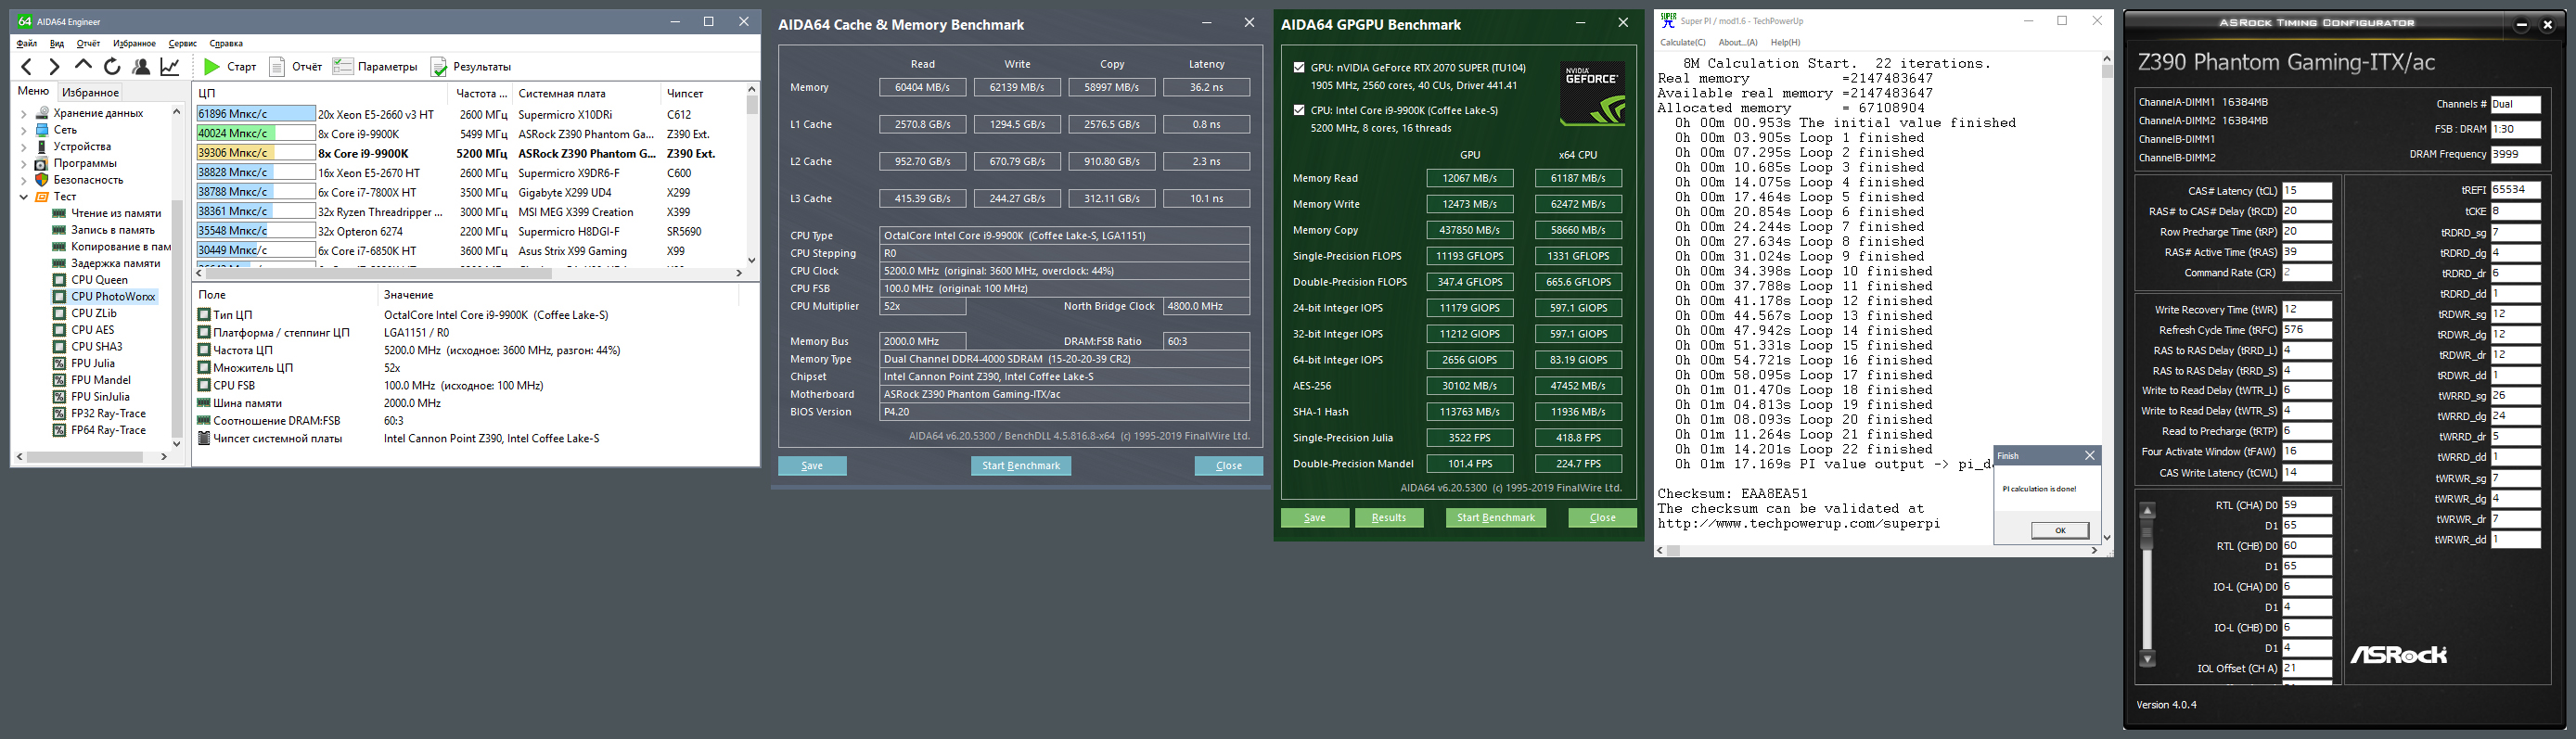Expand the Безопасность tree node
Viewport: 2576px width, 739px height.
point(24,180)
